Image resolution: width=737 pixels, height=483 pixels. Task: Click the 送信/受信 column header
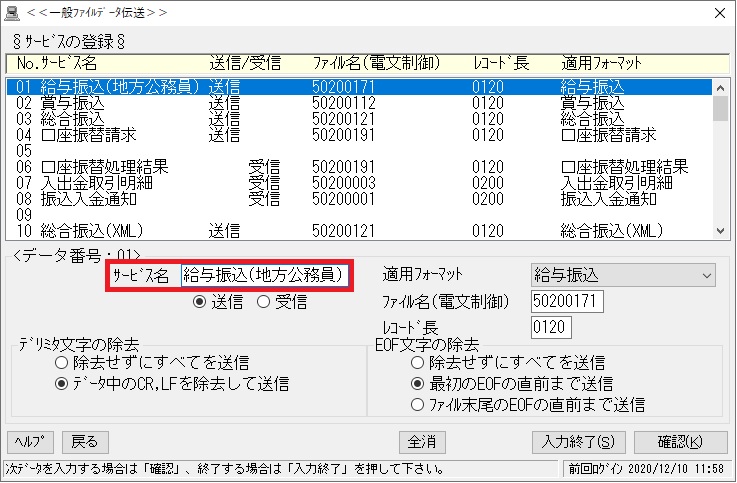[x=245, y=63]
